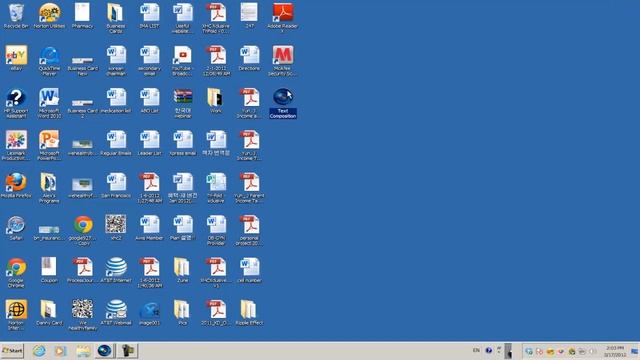This screenshot has height=360, width=640.
Task: Select the cell number Word document
Action: click(249, 271)
